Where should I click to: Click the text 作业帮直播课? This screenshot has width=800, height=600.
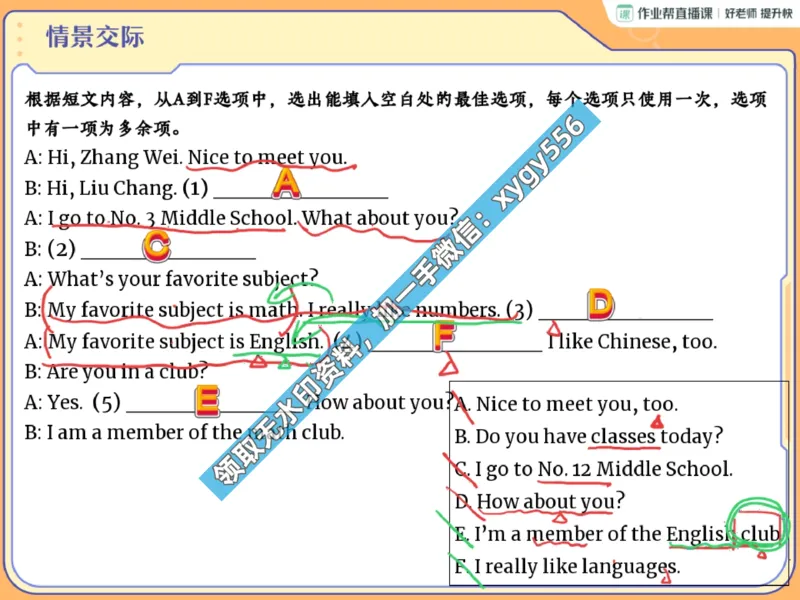pos(674,13)
